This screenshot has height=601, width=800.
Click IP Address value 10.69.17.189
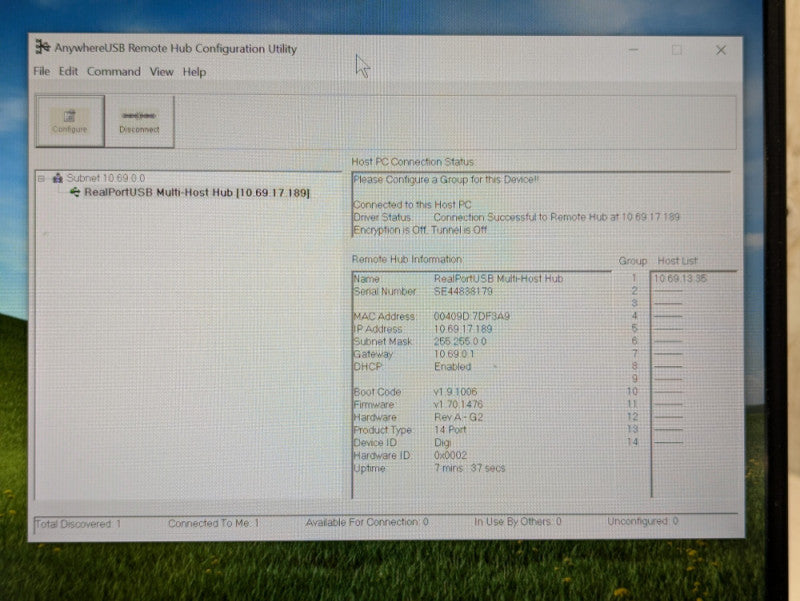tap(463, 329)
